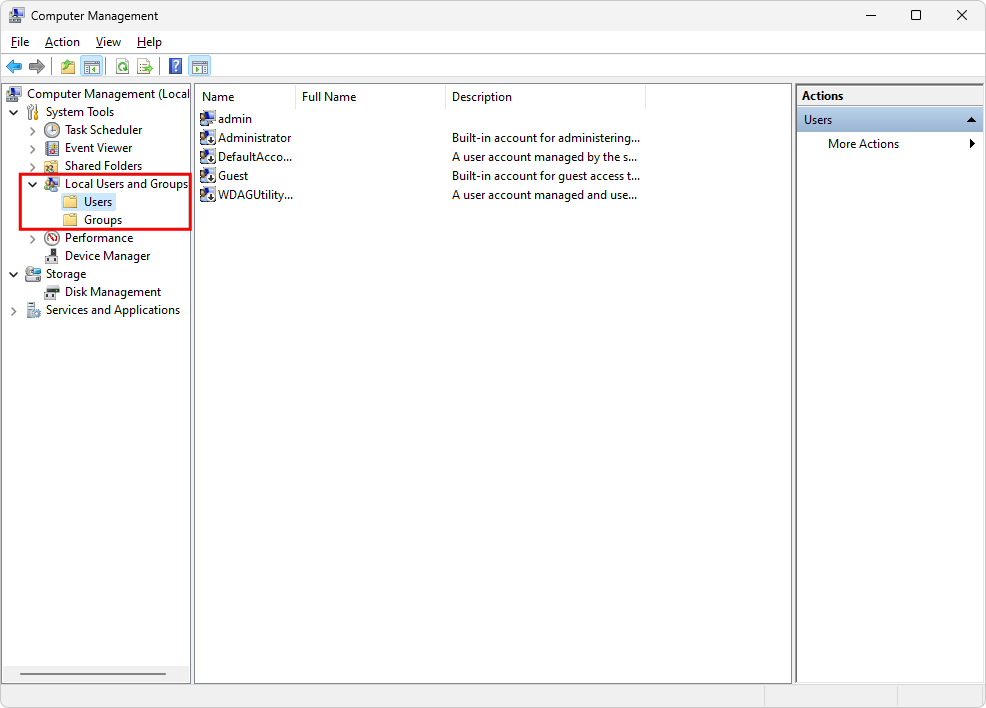This screenshot has height=708, width=986.
Task: Expand the Event Viewer node
Action: 33,149
